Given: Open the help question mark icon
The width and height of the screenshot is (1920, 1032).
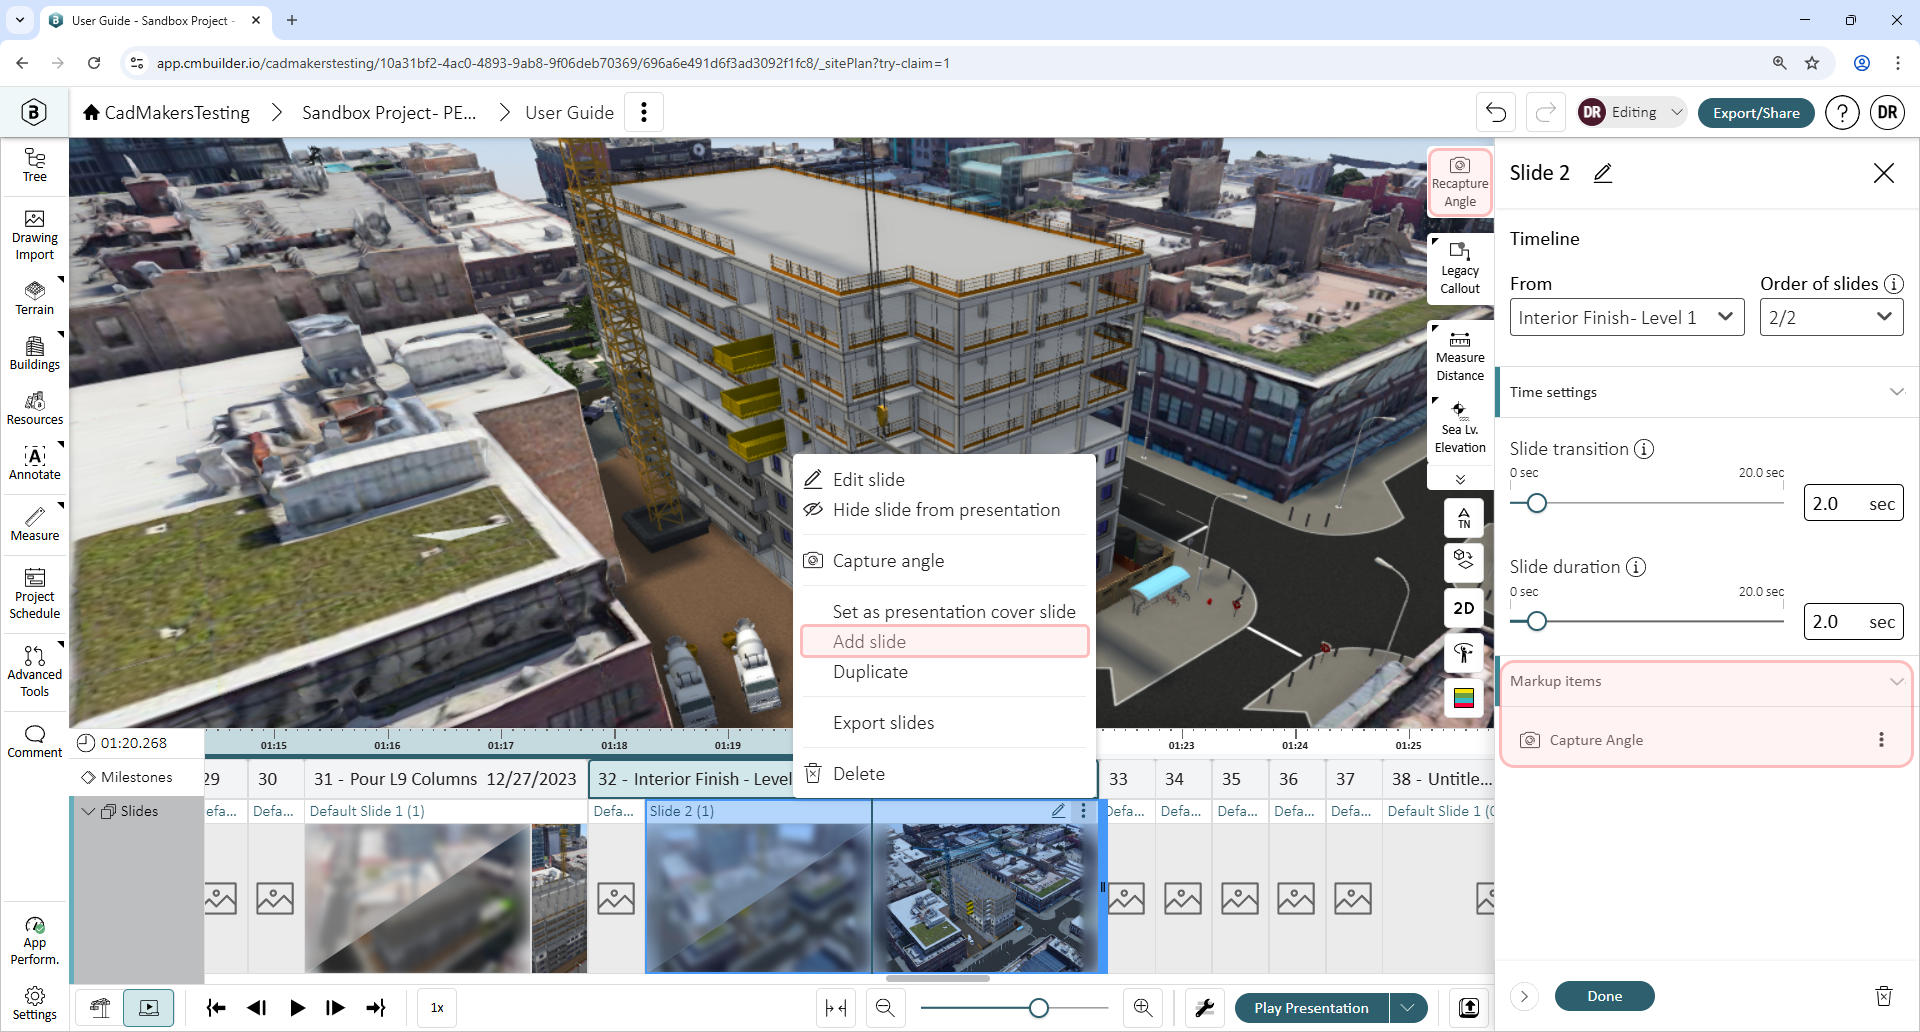Looking at the screenshot, I should 1842,112.
